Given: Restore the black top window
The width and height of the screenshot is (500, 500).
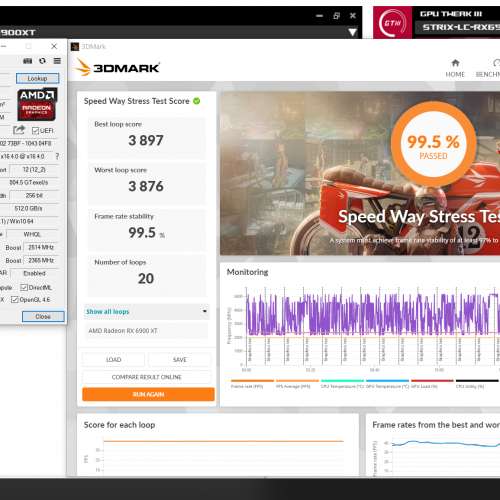Looking at the screenshot, I should 336,16.
